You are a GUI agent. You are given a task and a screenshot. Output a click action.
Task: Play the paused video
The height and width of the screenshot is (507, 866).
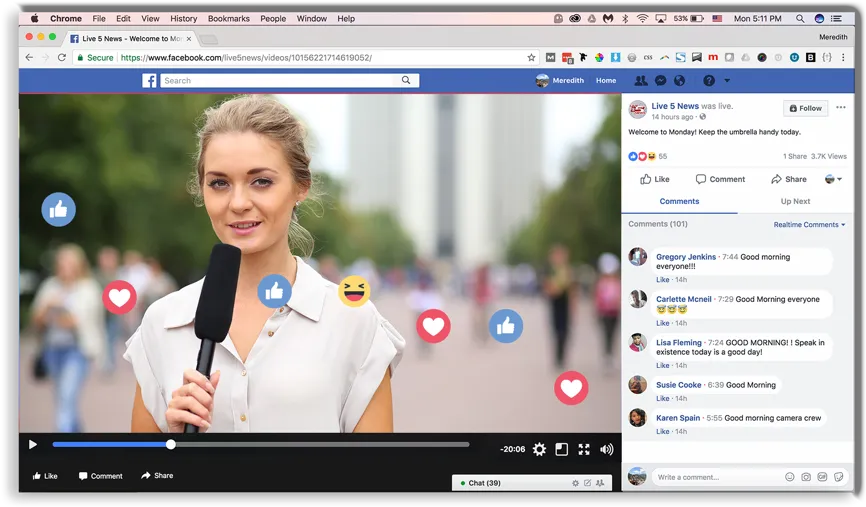(x=33, y=445)
